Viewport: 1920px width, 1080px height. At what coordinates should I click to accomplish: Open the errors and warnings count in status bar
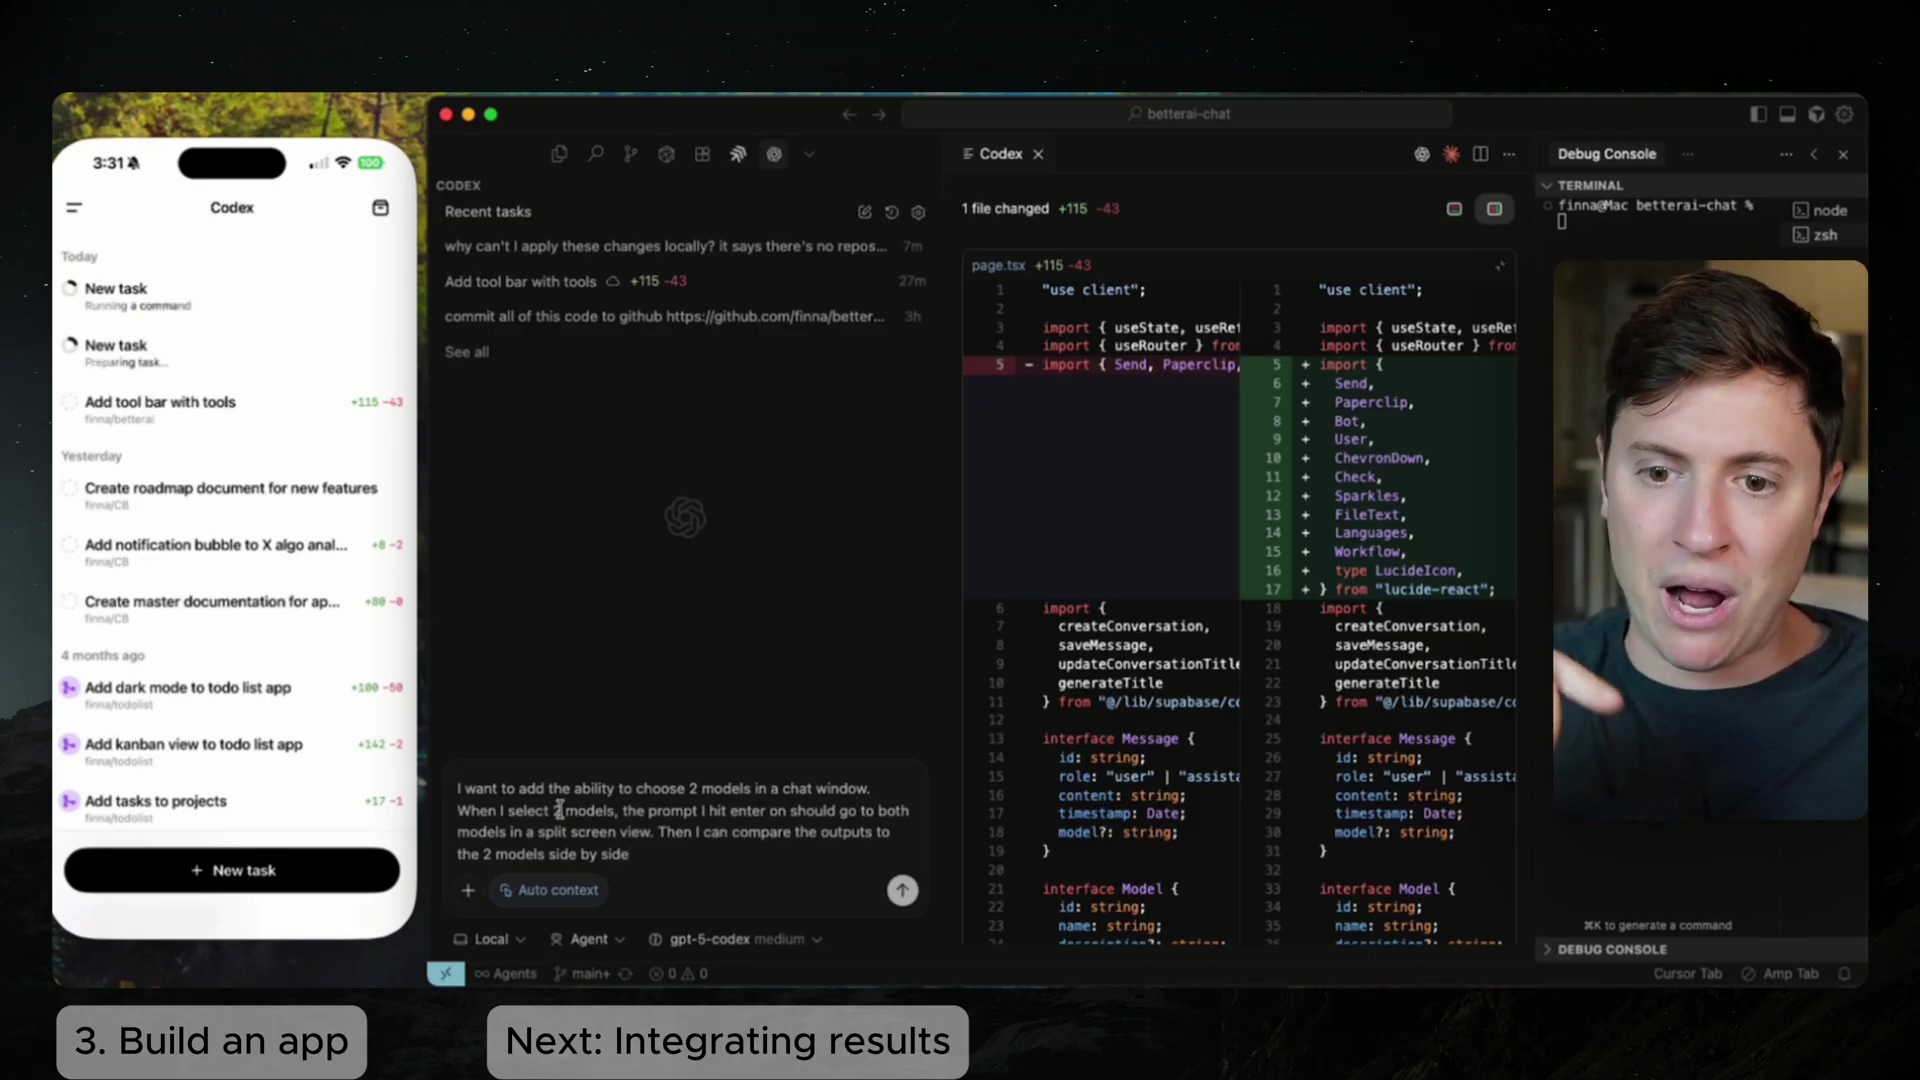pos(679,973)
